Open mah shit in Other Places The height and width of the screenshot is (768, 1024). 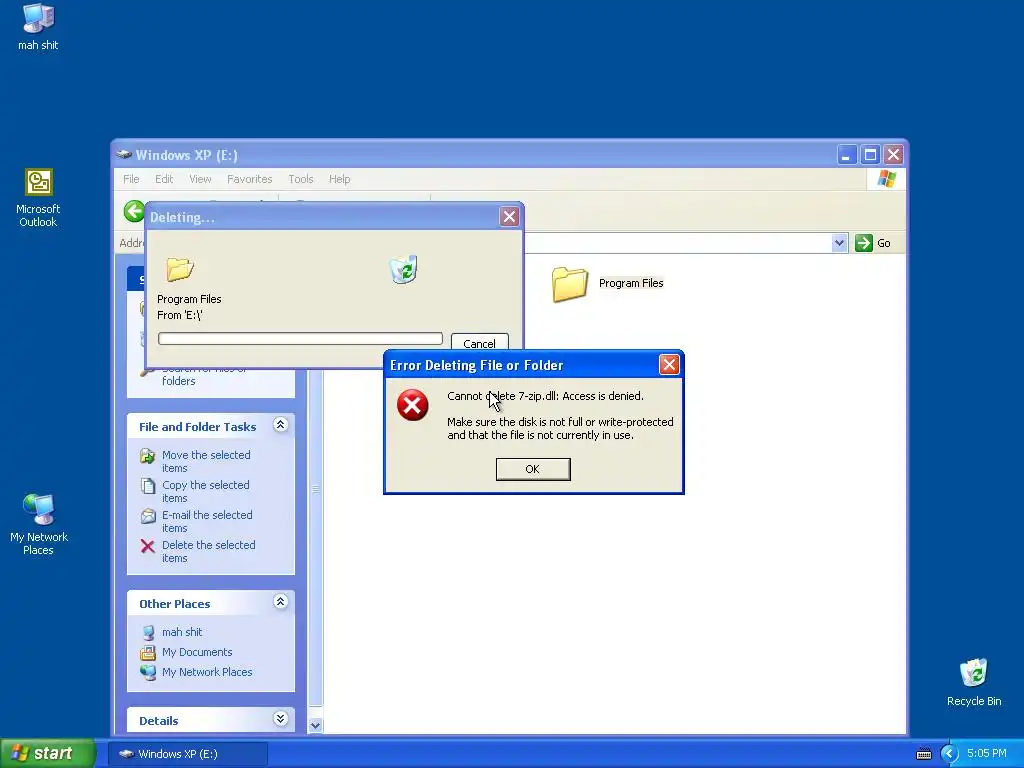tap(182, 632)
